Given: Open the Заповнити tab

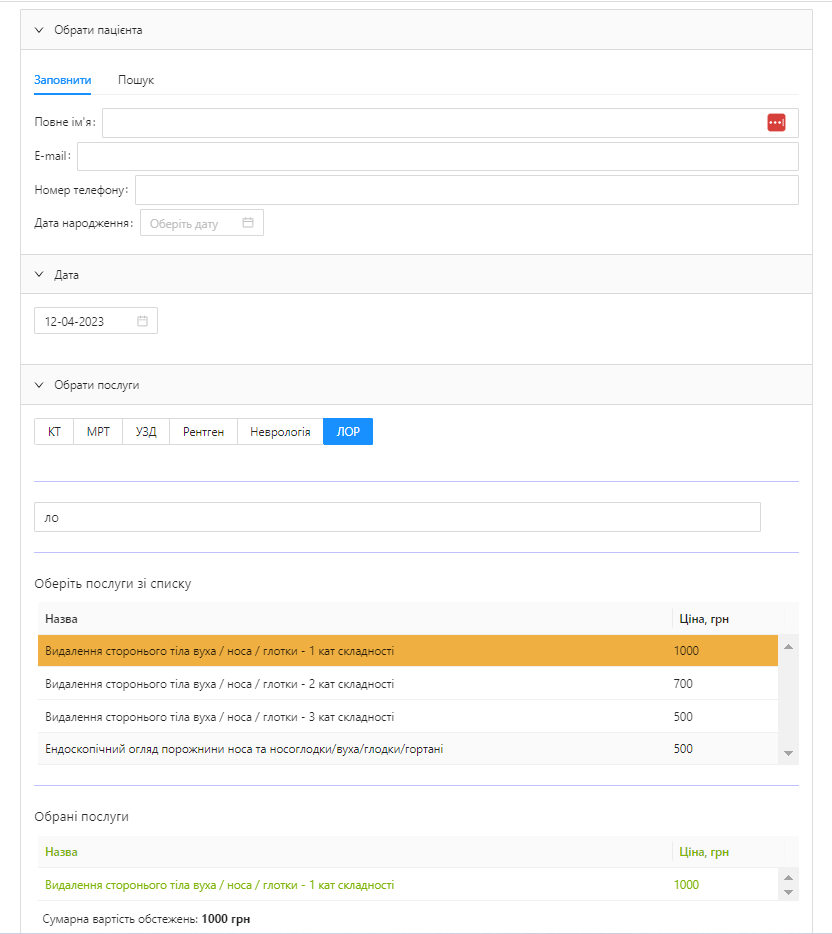Looking at the screenshot, I should tap(63, 80).
